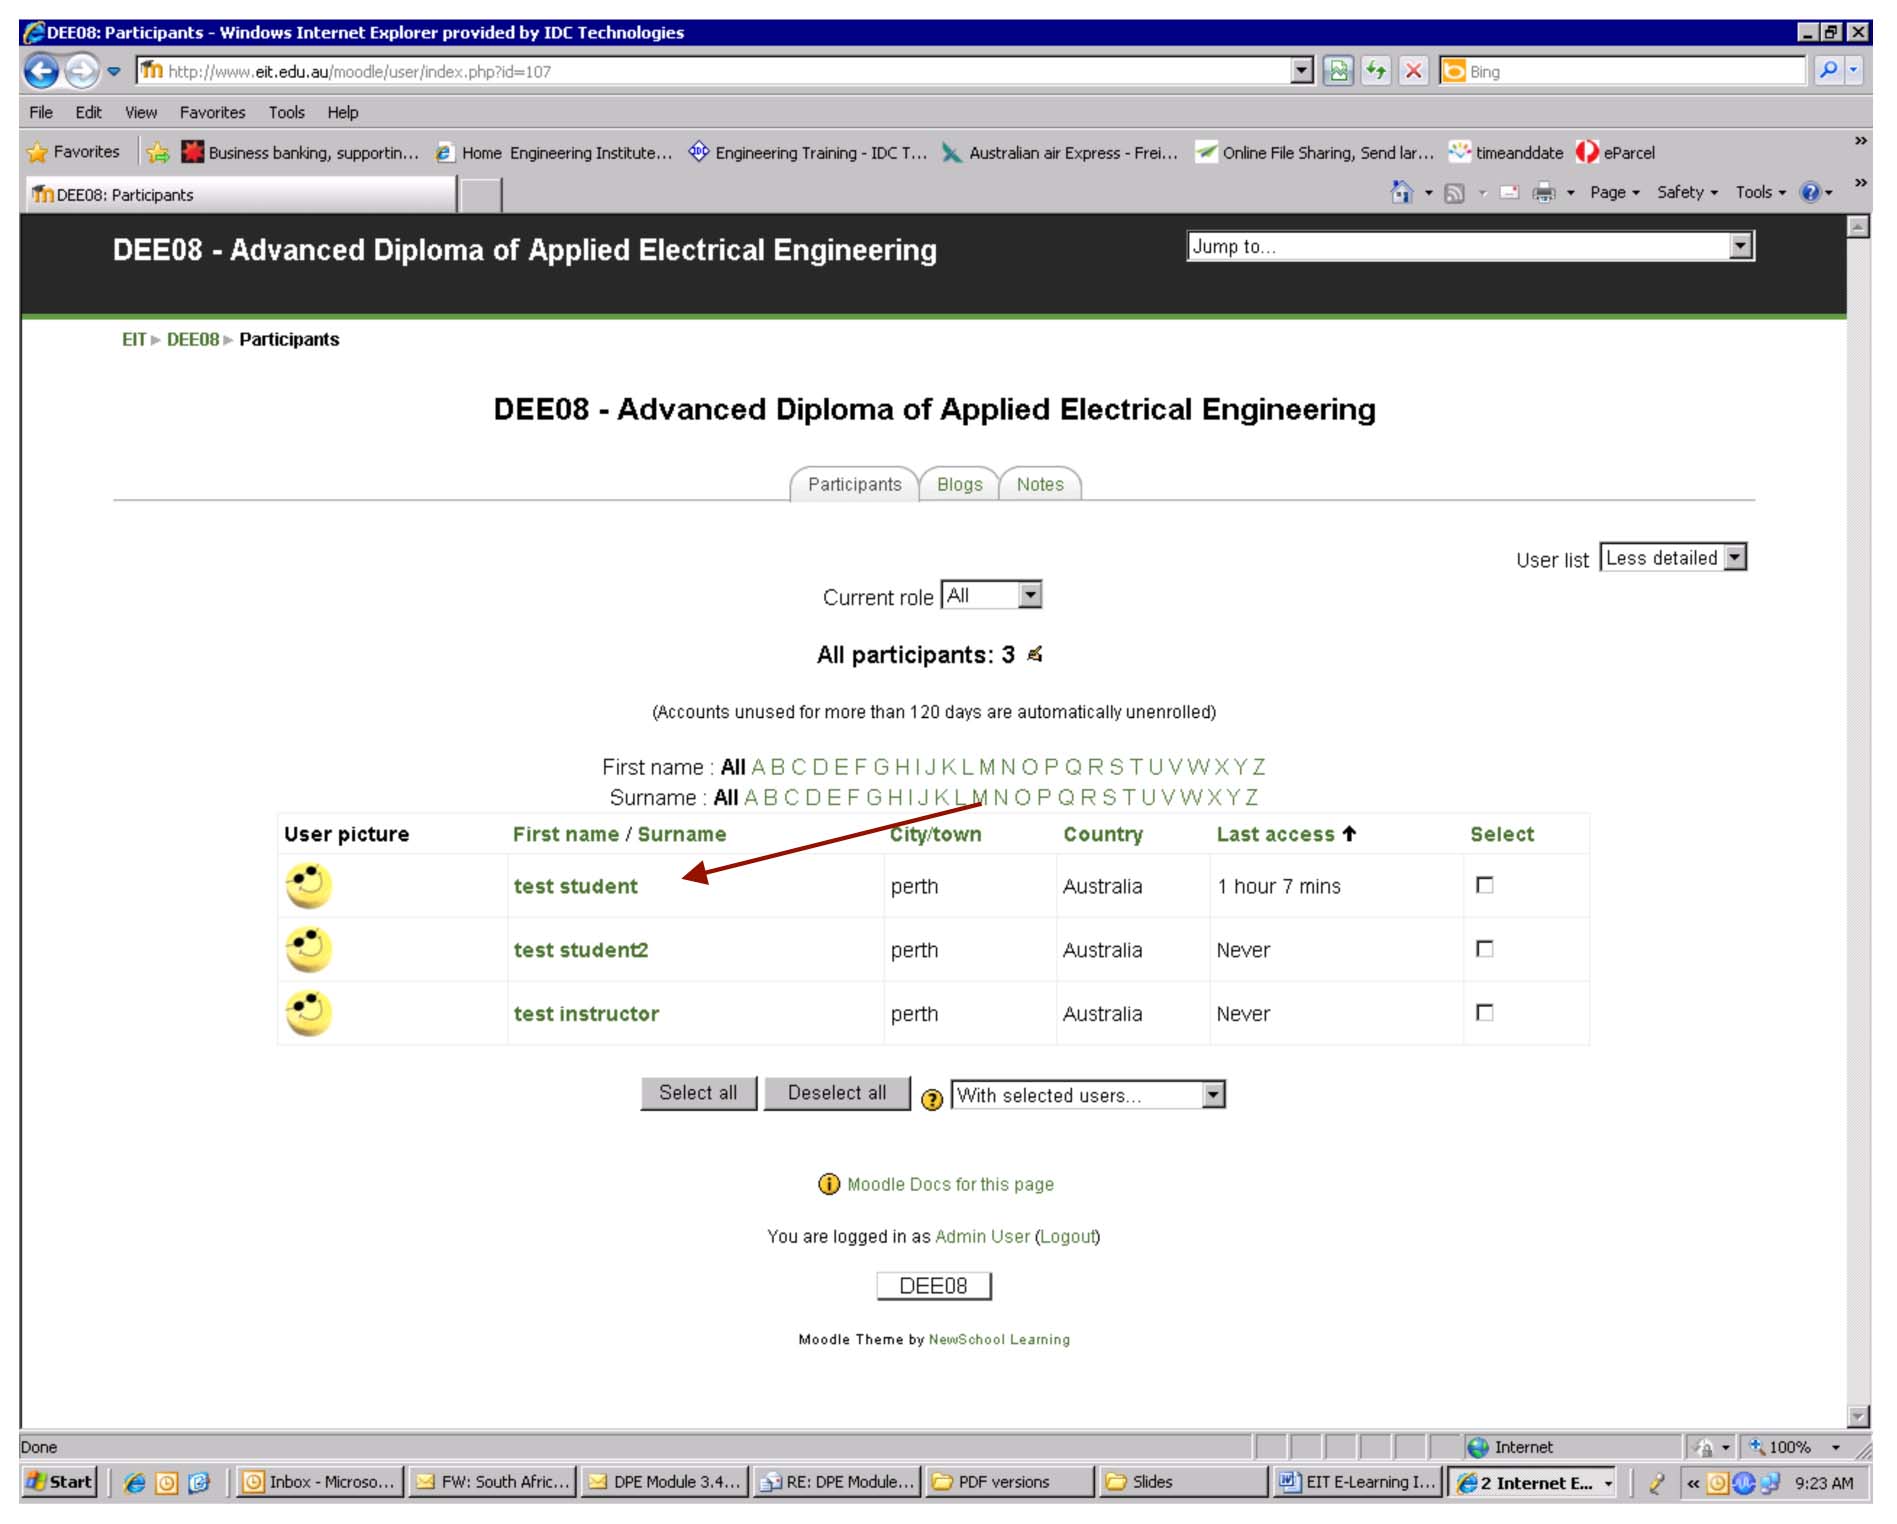
Task: Click the Start button in taskbar
Action: tap(59, 1482)
